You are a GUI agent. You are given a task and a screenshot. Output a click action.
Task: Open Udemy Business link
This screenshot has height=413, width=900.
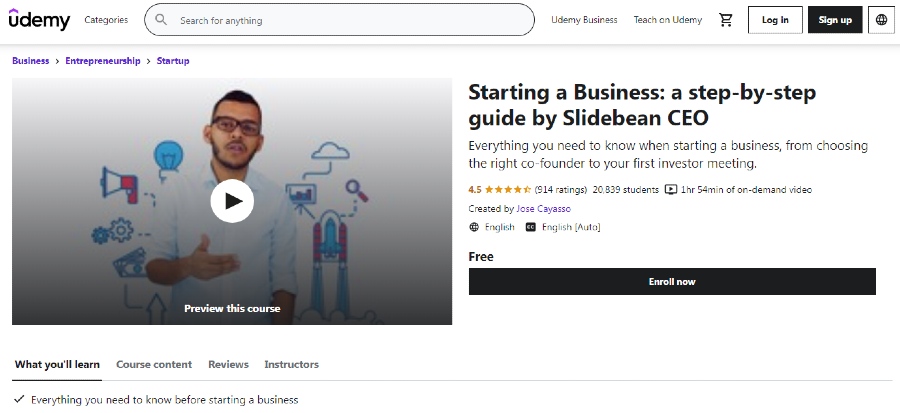pos(584,20)
